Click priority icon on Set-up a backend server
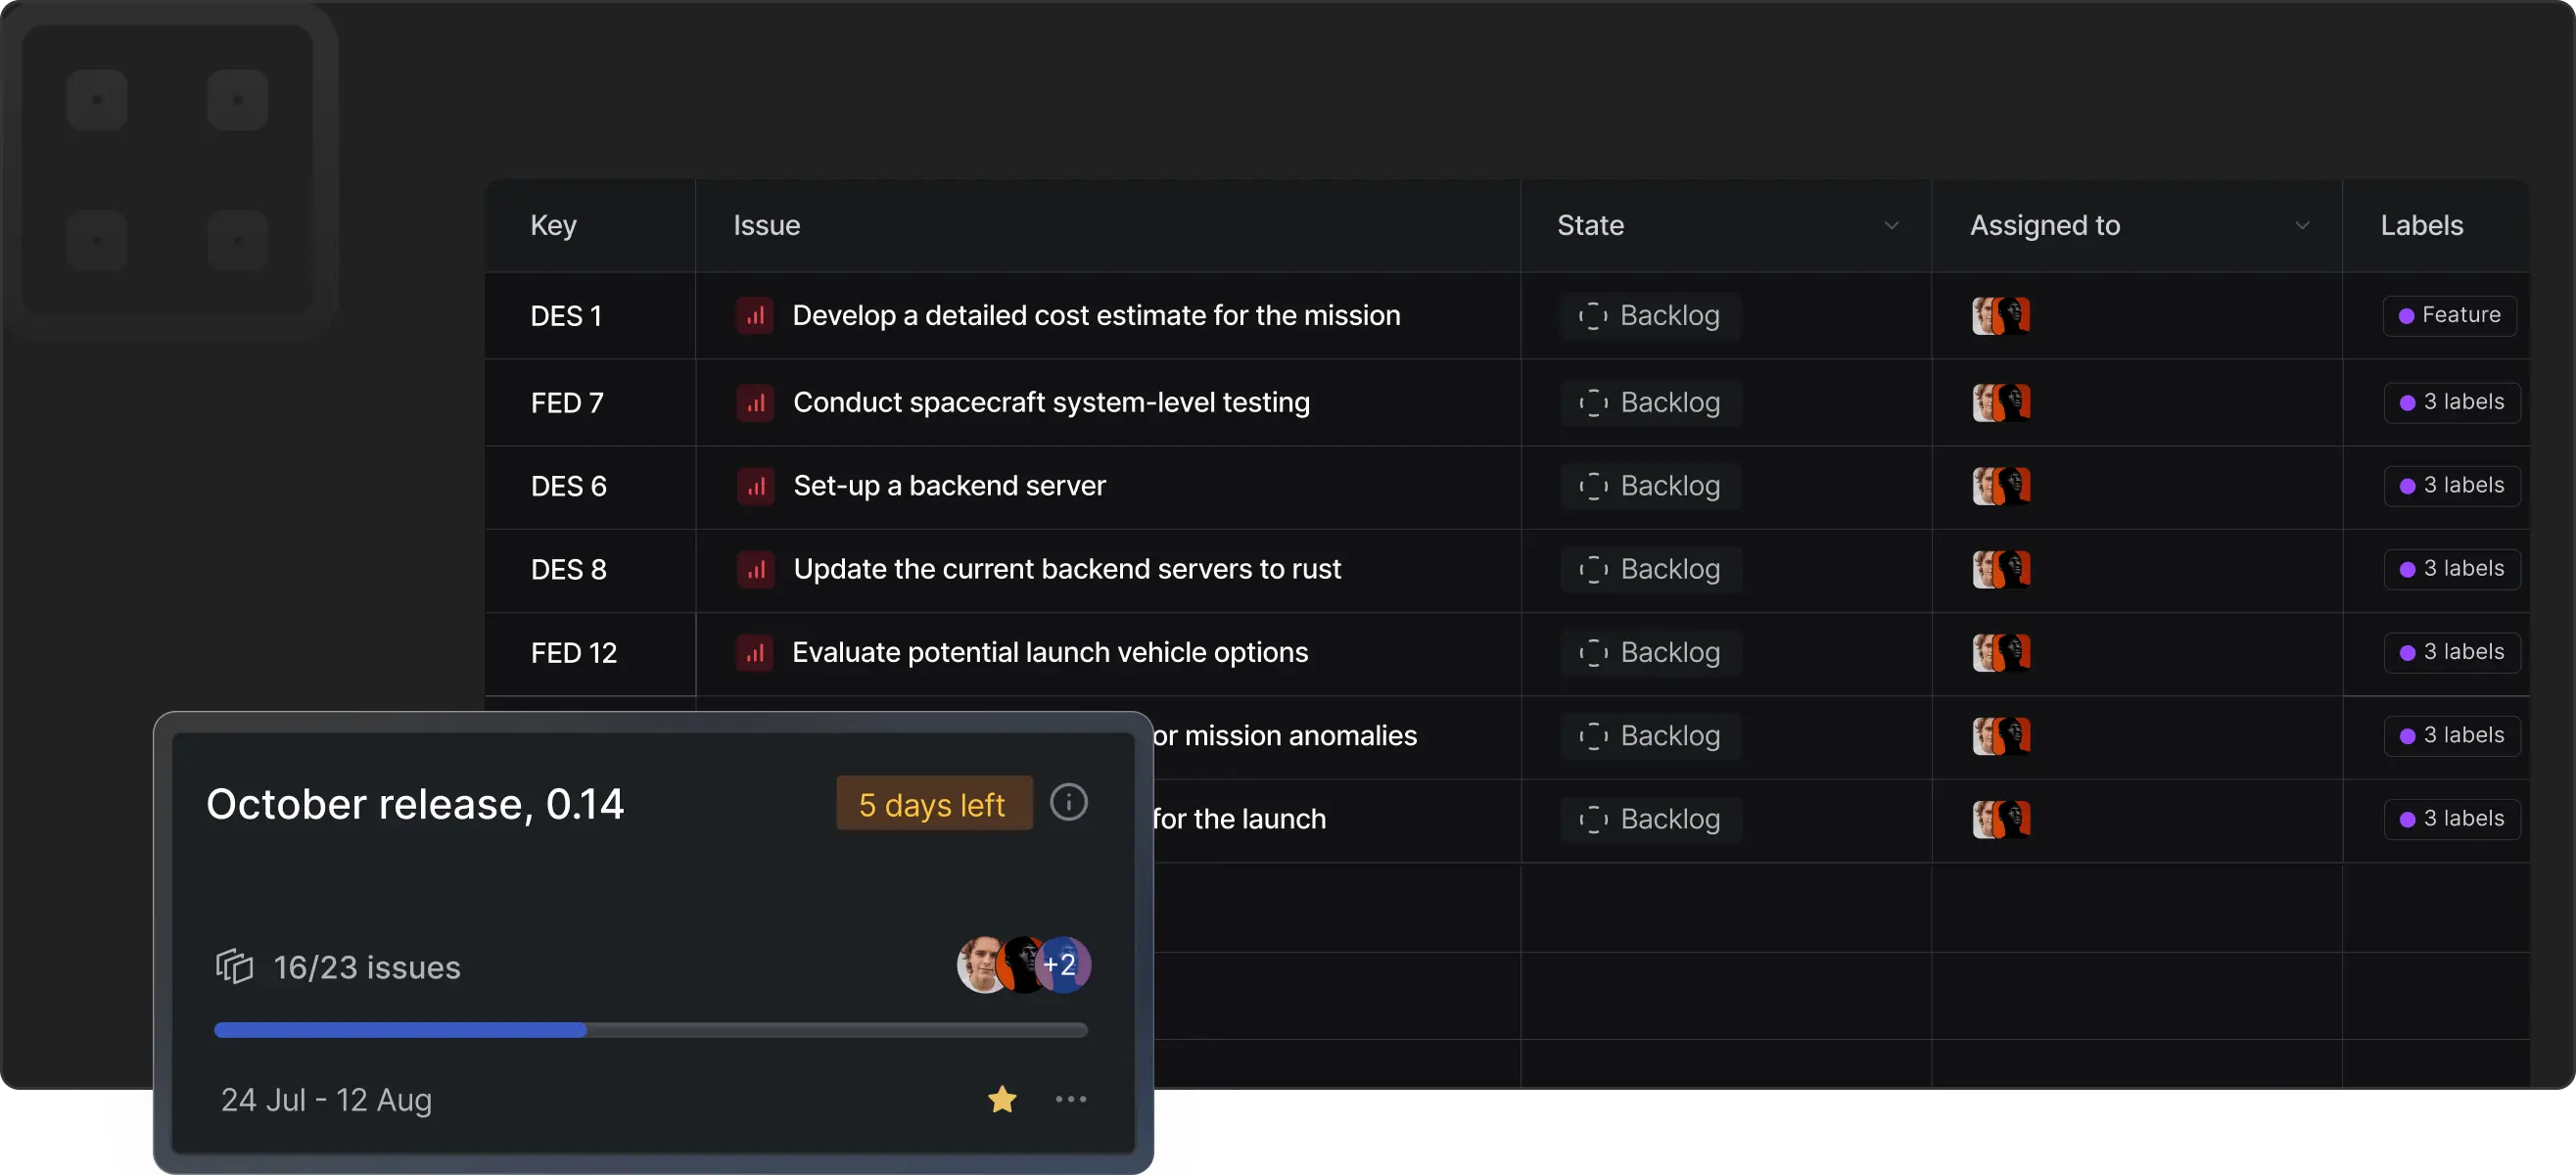2576x1175 pixels. [x=756, y=486]
